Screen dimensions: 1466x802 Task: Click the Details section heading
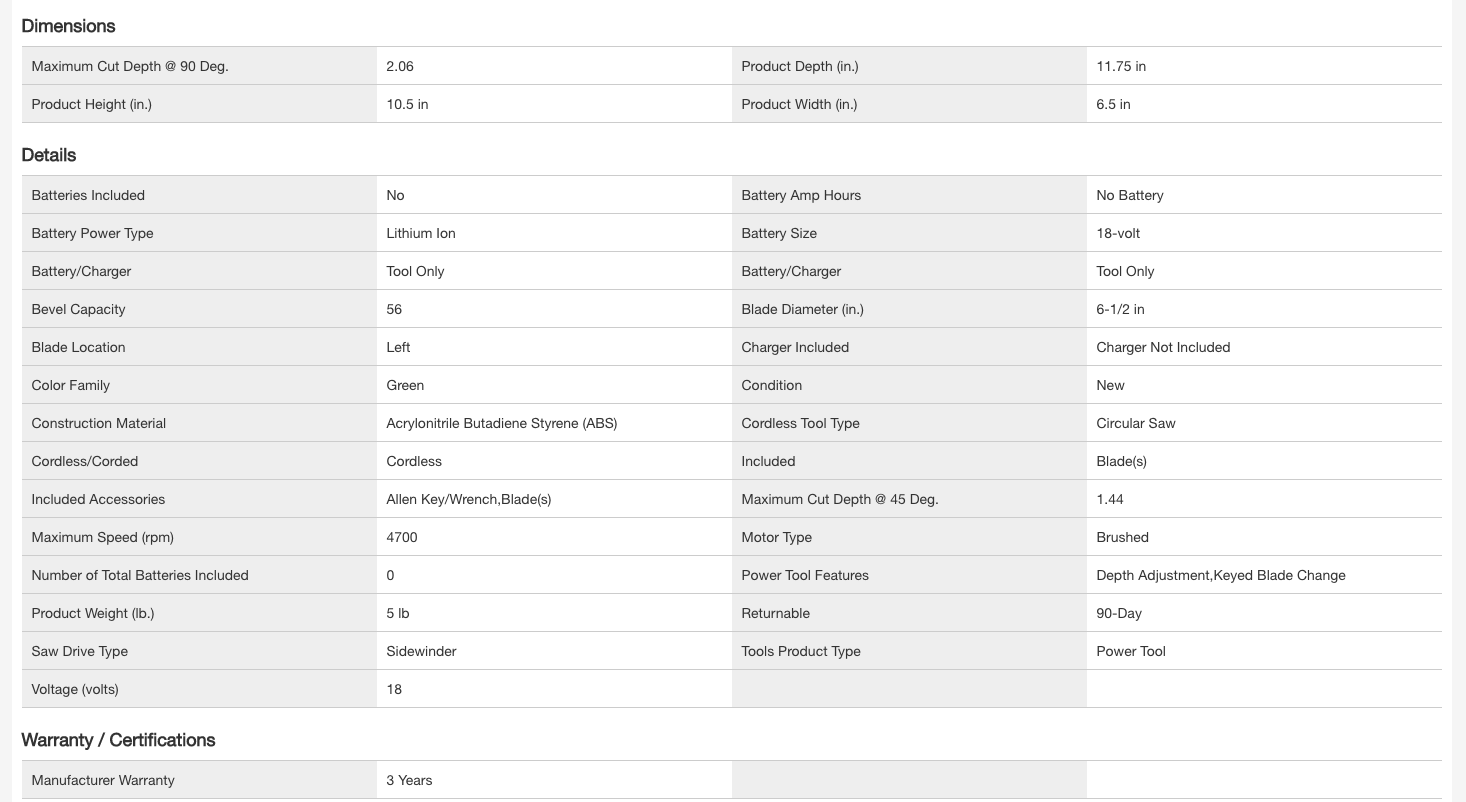coord(49,155)
